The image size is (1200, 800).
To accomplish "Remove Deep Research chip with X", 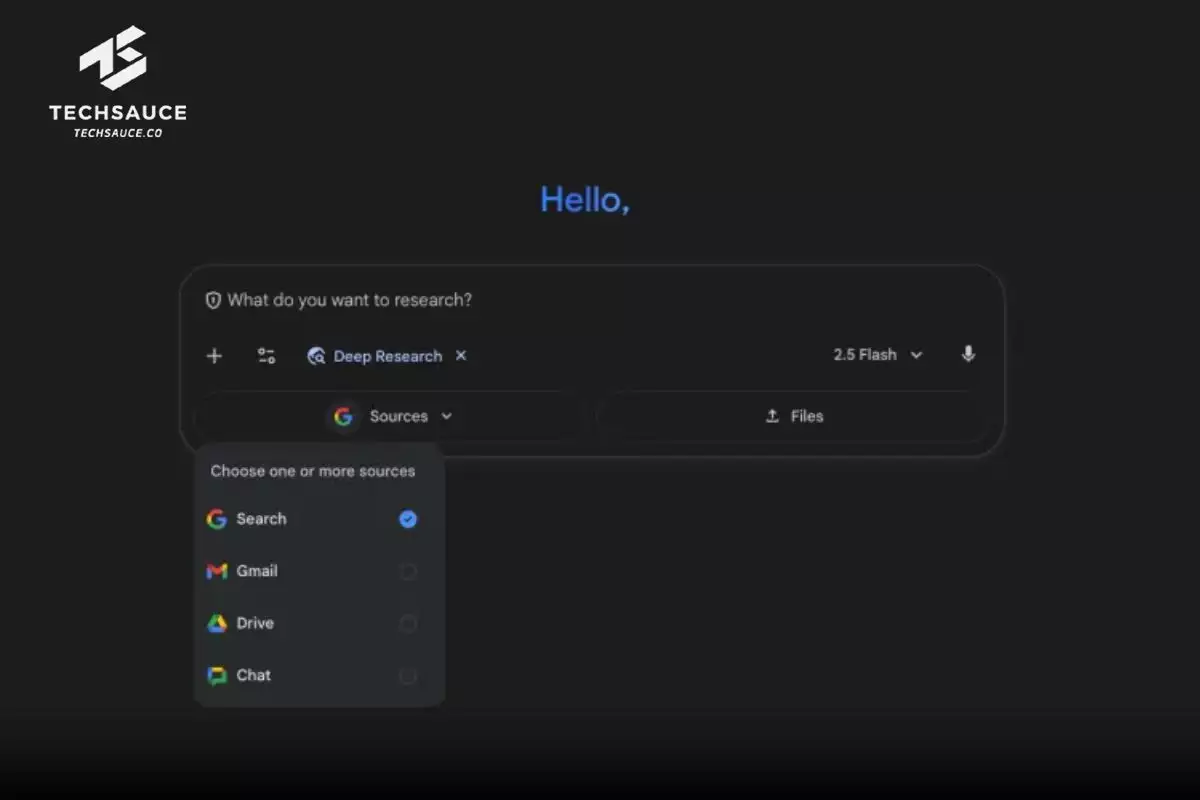I will [x=461, y=355].
